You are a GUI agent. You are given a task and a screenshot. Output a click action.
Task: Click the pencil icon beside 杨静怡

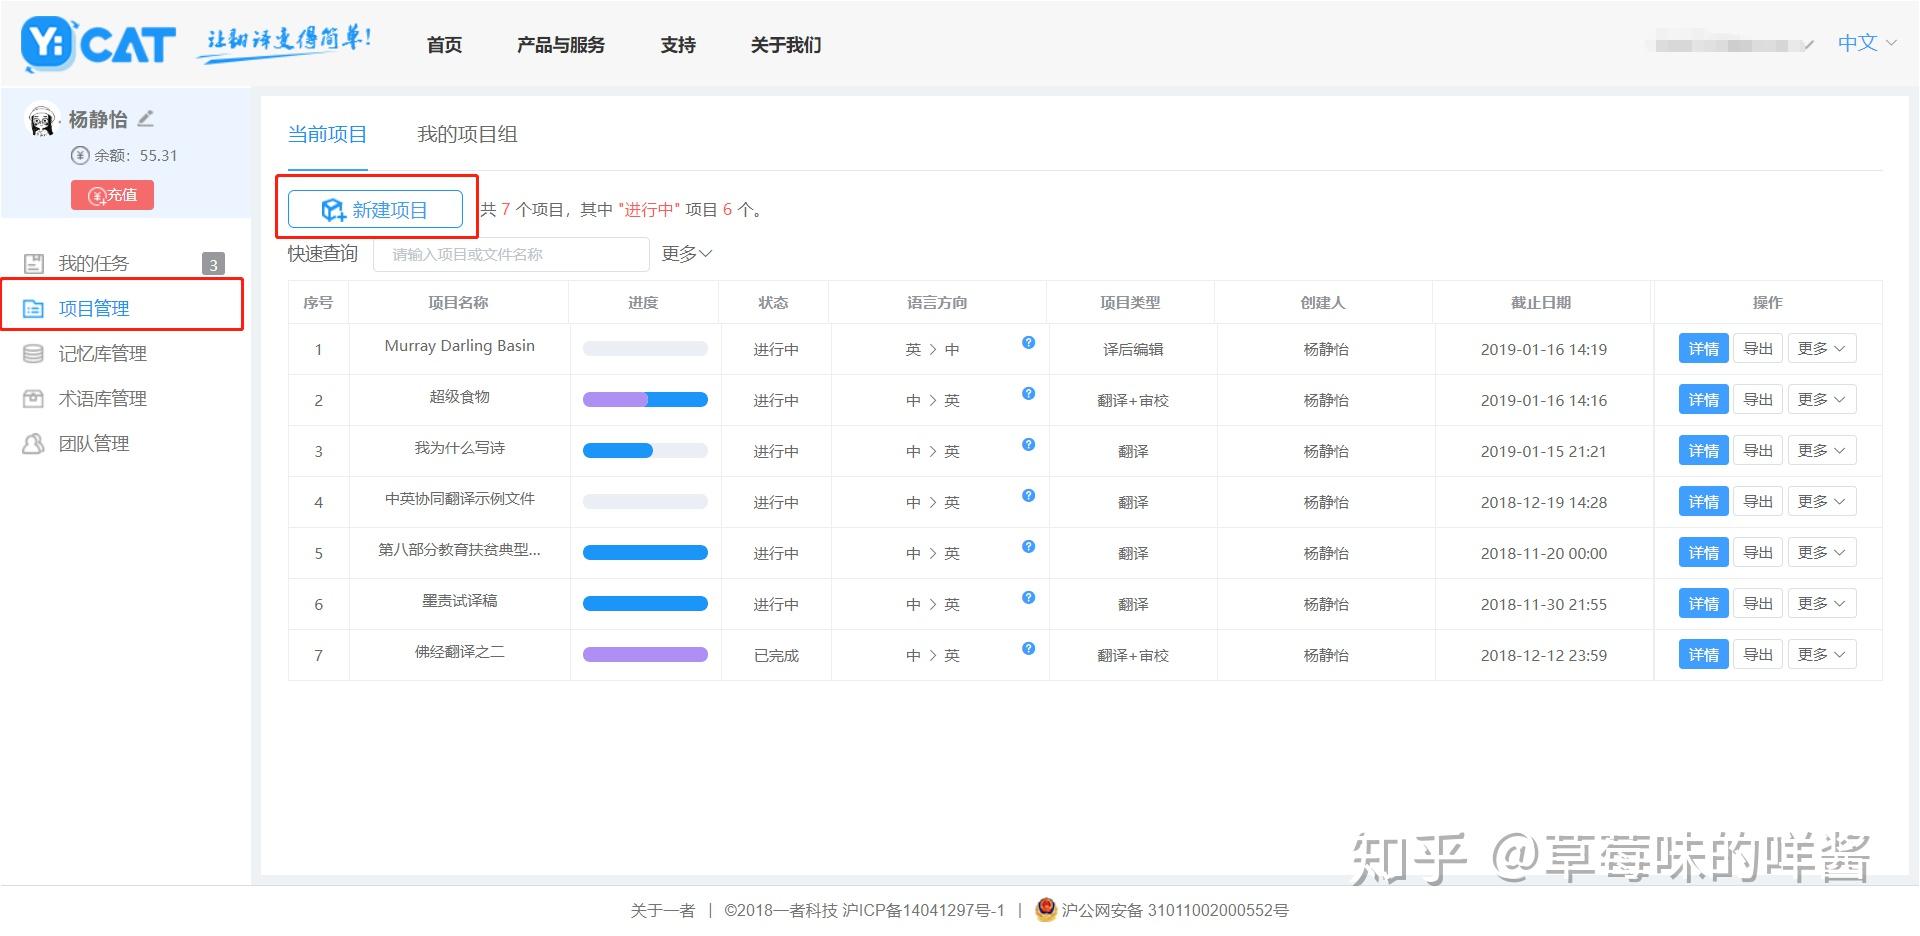tap(146, 118)
